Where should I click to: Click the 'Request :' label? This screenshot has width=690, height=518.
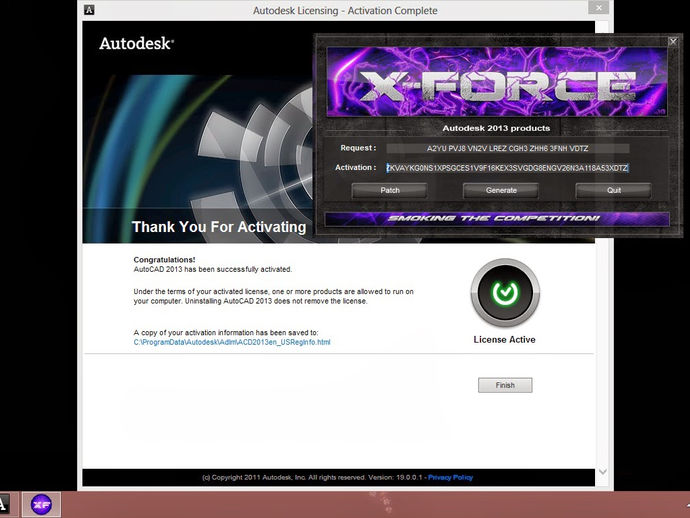358,148
